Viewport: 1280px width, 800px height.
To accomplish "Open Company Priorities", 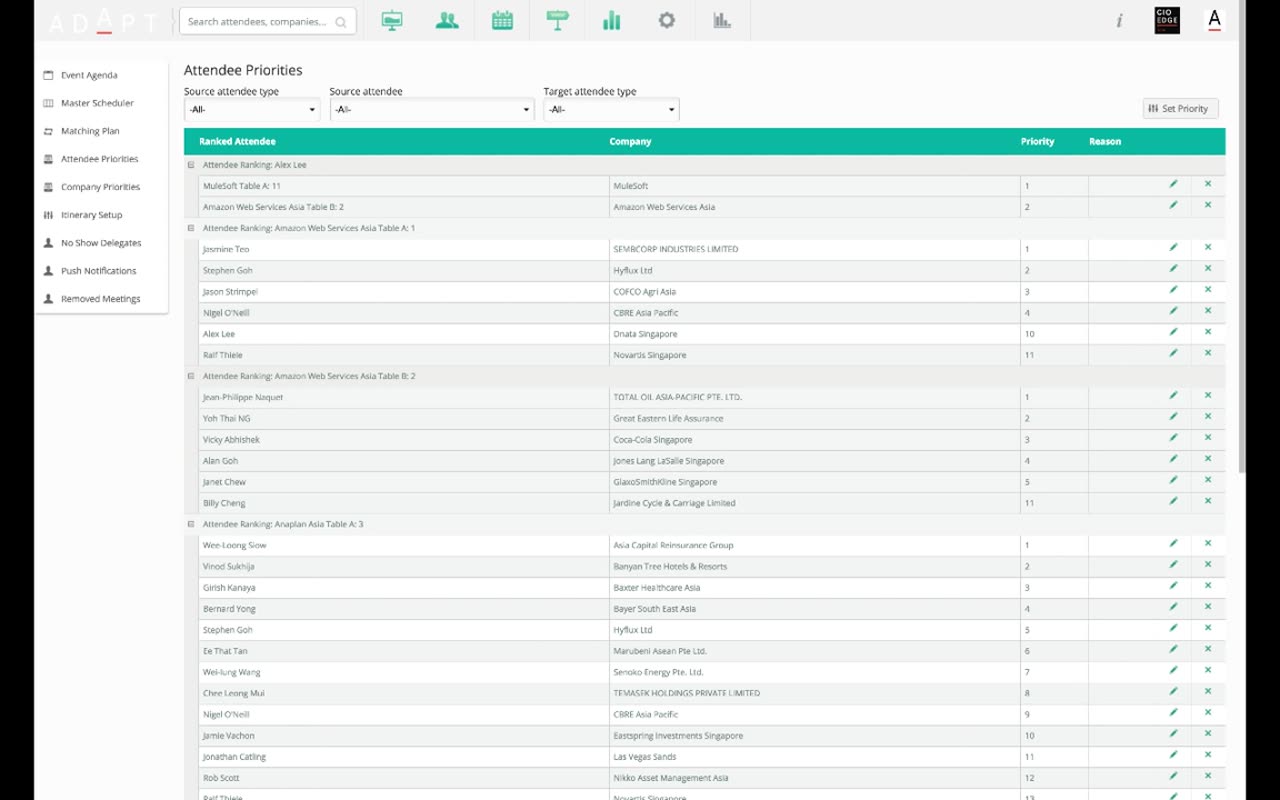I will coord(100,187).
